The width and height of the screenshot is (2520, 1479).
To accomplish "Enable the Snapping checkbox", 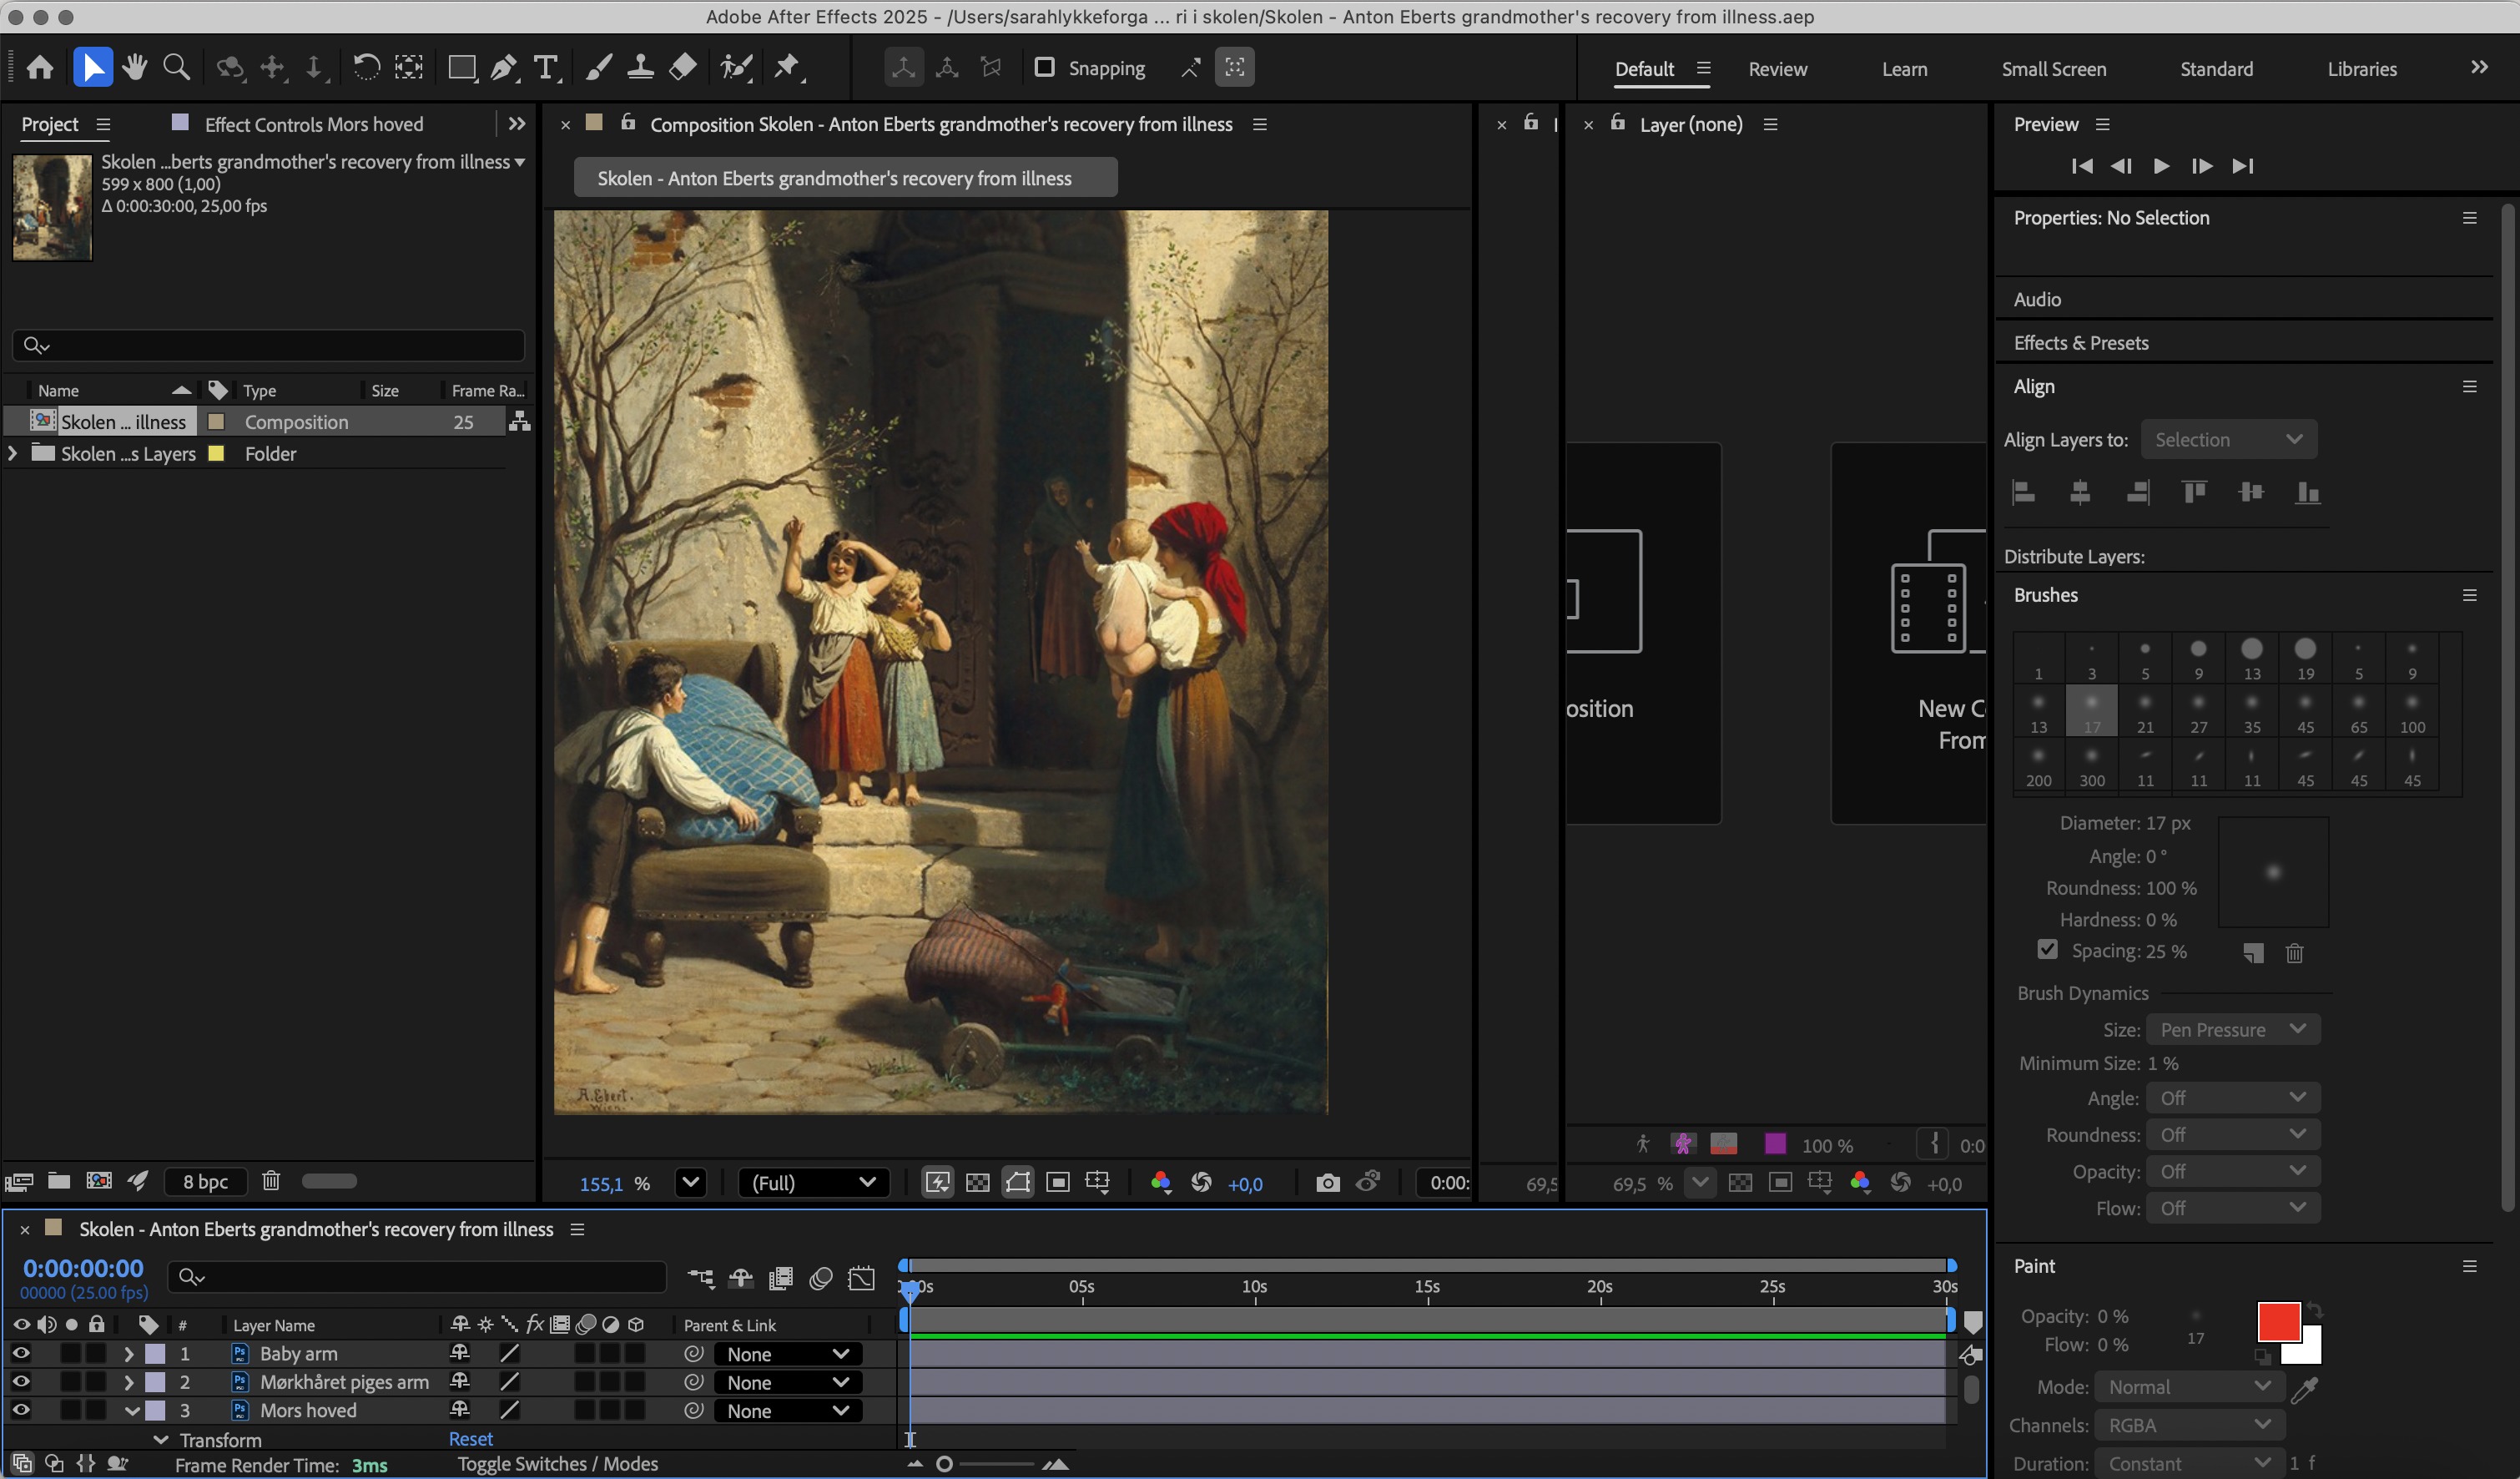I will coord(1044,67).
